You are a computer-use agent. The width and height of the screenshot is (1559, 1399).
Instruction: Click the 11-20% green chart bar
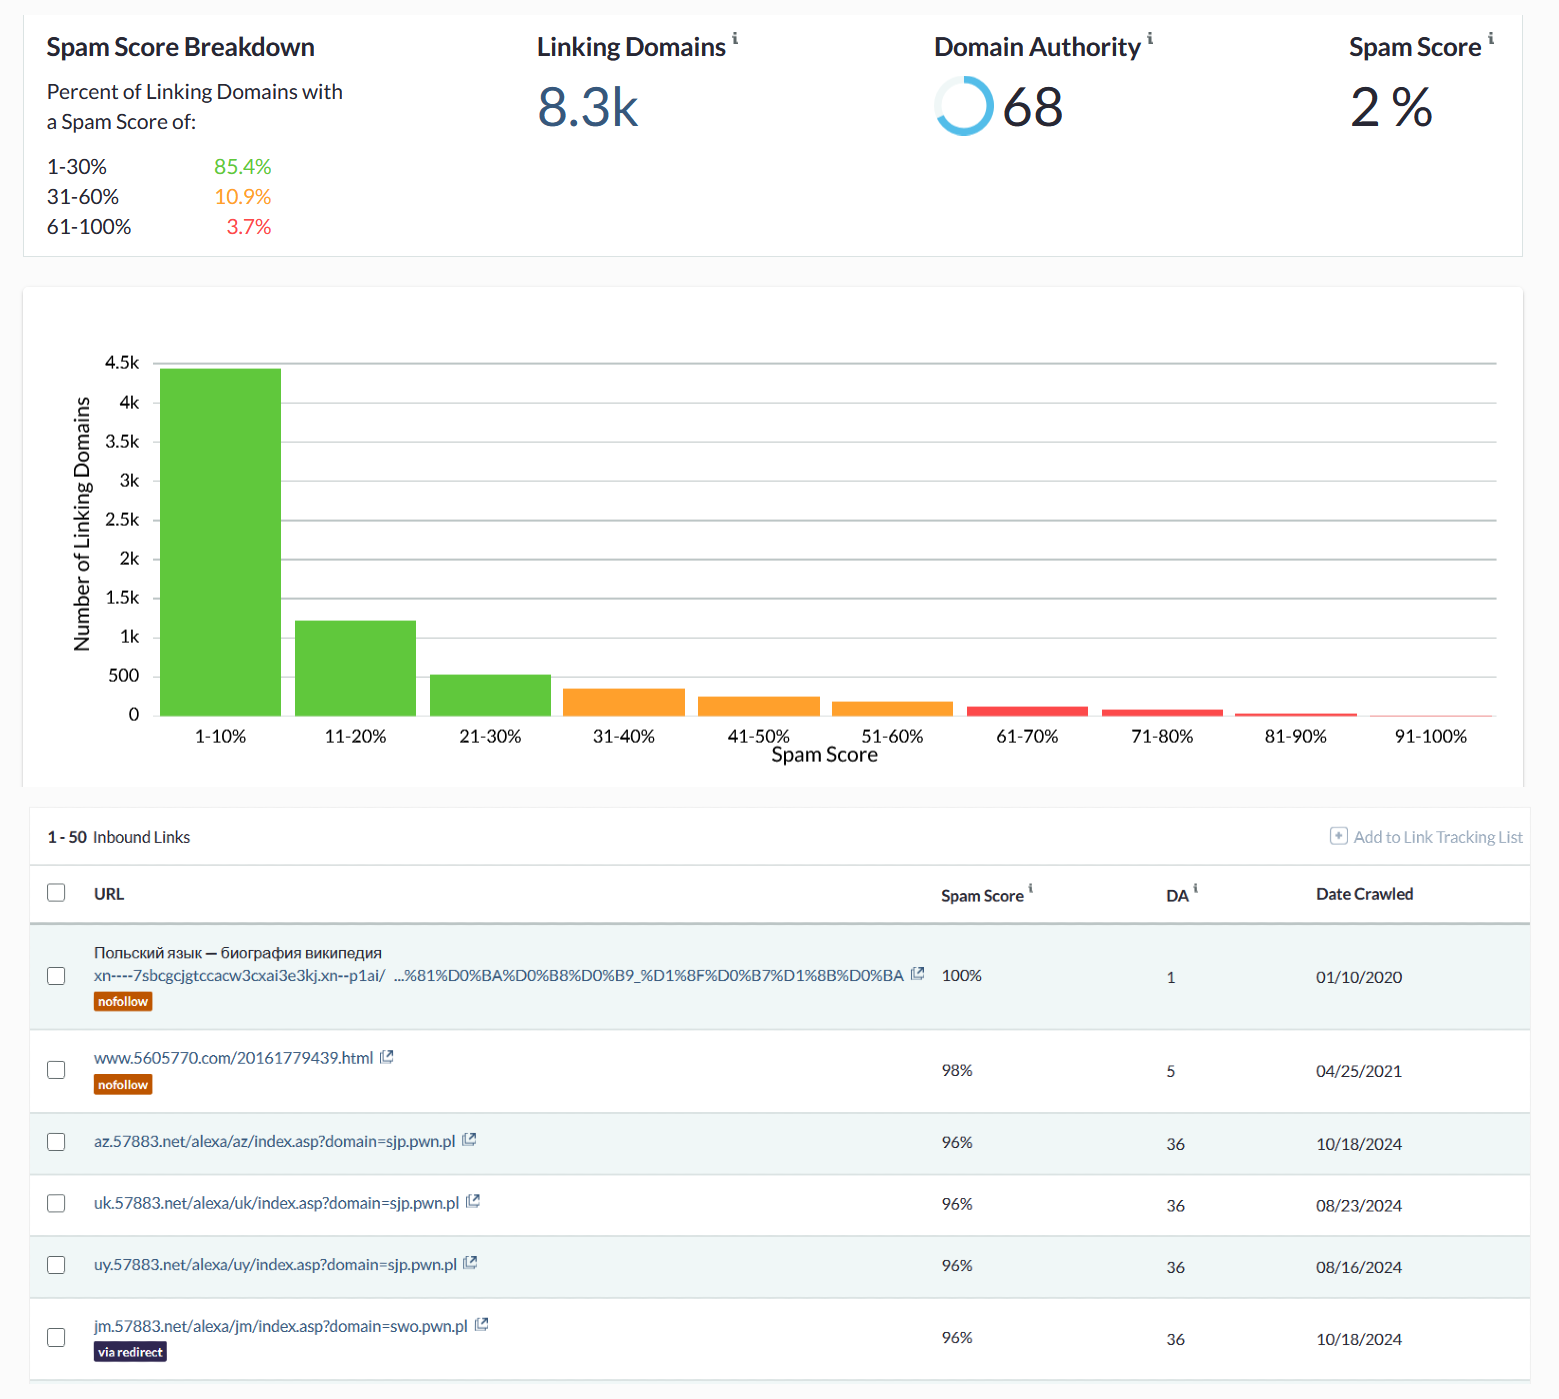355,668
